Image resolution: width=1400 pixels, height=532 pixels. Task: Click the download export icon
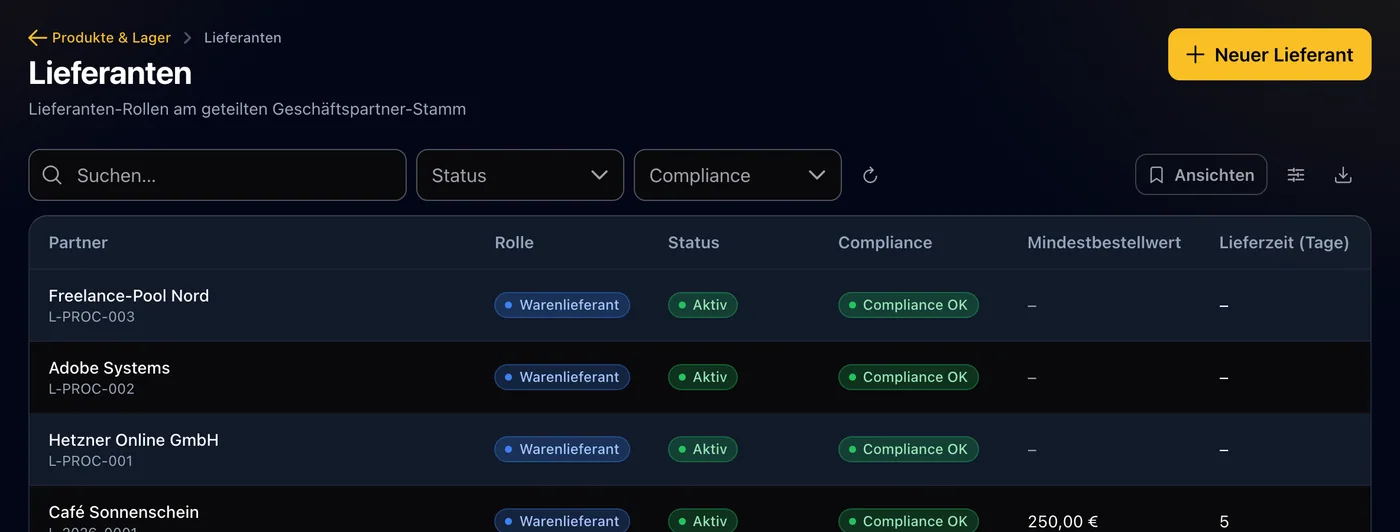[1343, 175]
